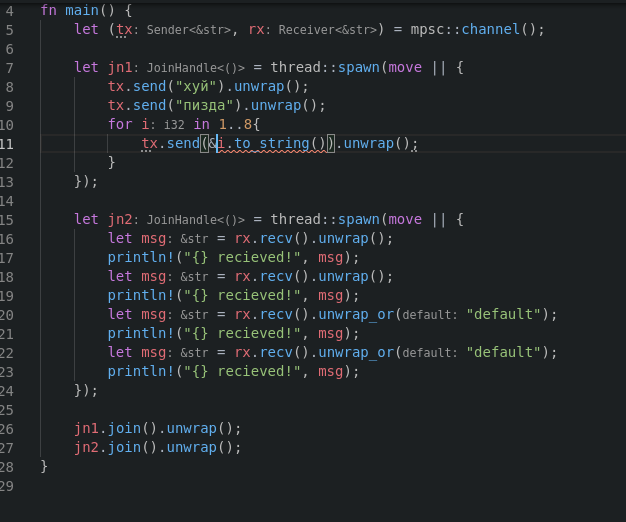Click the 'for' keyword on line 10

coord(120,124)
